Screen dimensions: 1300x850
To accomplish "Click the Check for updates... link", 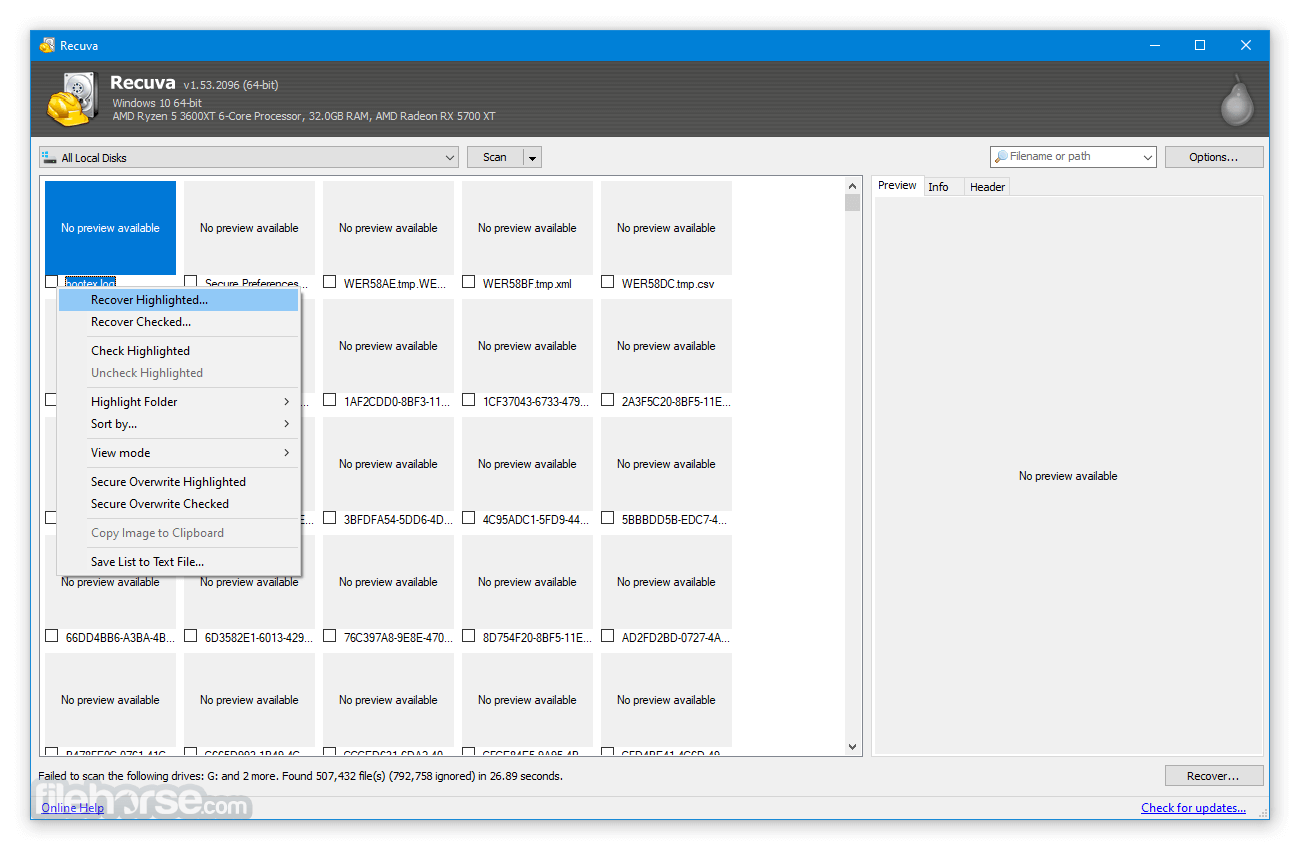I will click(x=1193, y=808).
